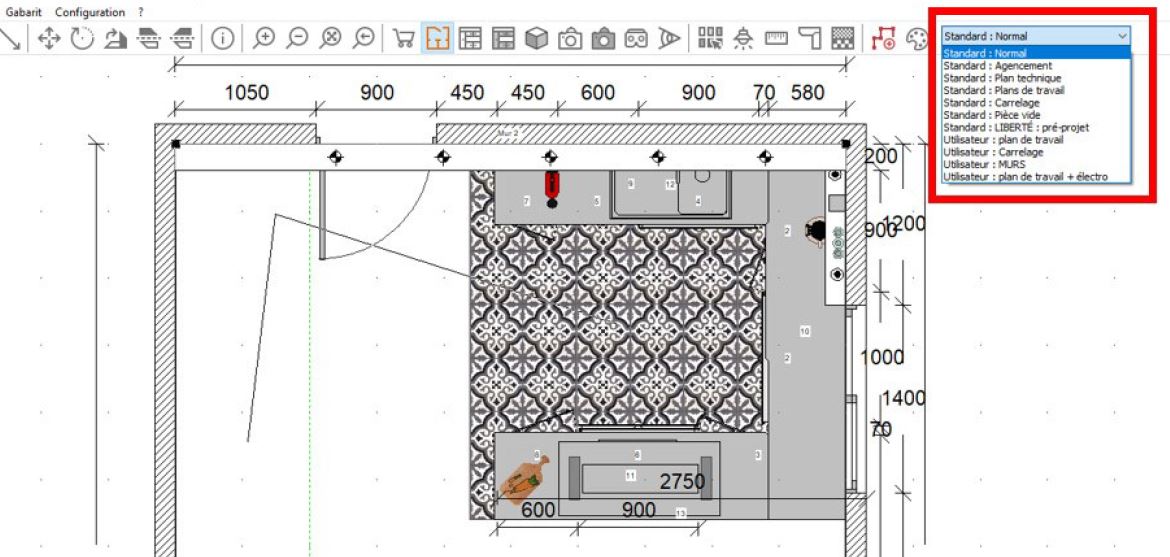1170x557 pixels.
Task: Click the VR headset view icon
Action: coord(636,39)
